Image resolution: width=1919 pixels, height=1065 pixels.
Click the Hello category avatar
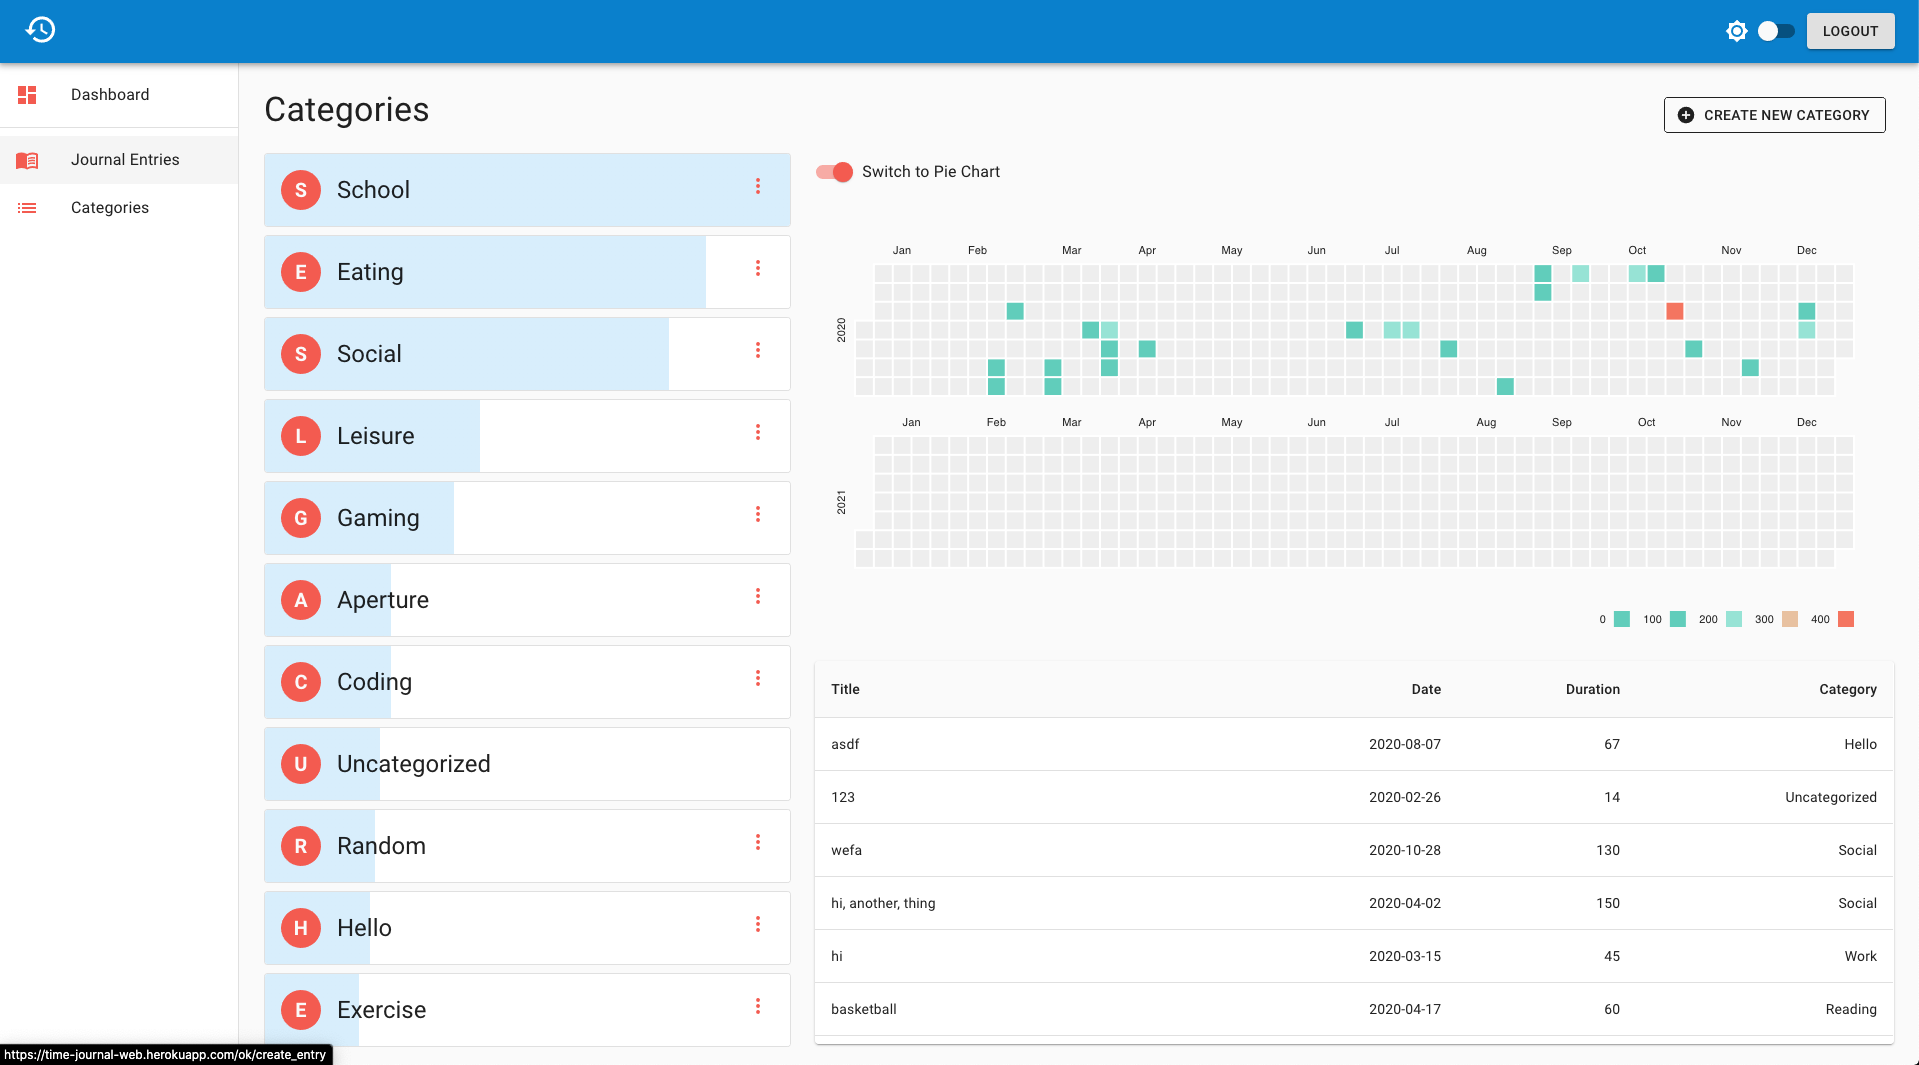click(301, 928)
